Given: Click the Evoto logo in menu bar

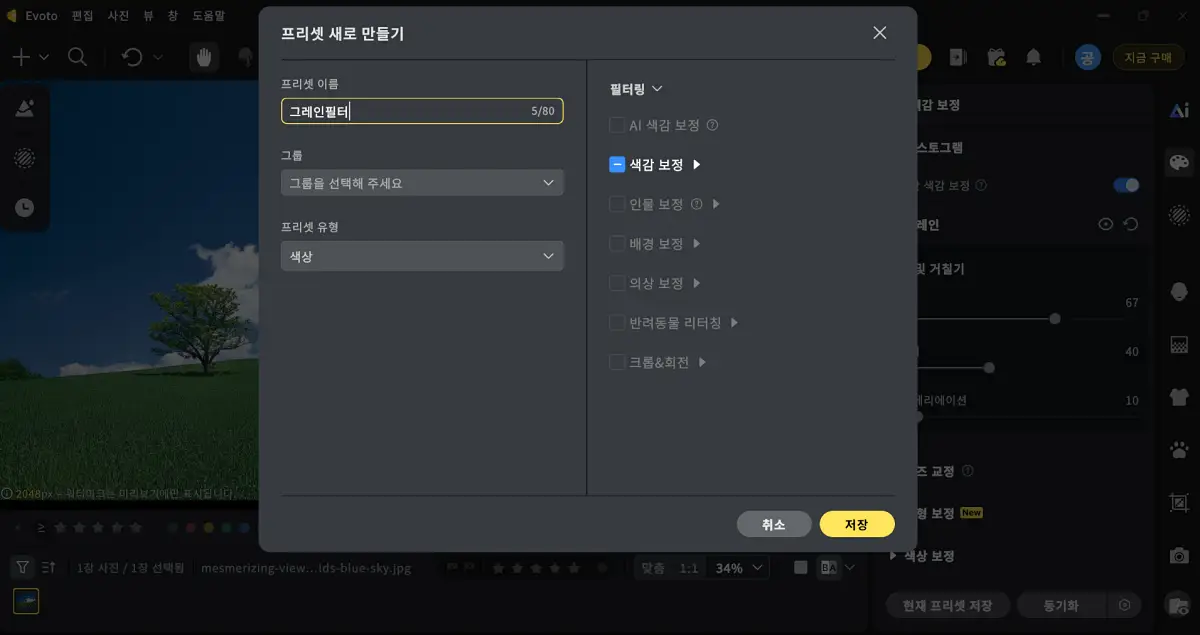Looking at the screenshot, I should [x=12, y=16].
